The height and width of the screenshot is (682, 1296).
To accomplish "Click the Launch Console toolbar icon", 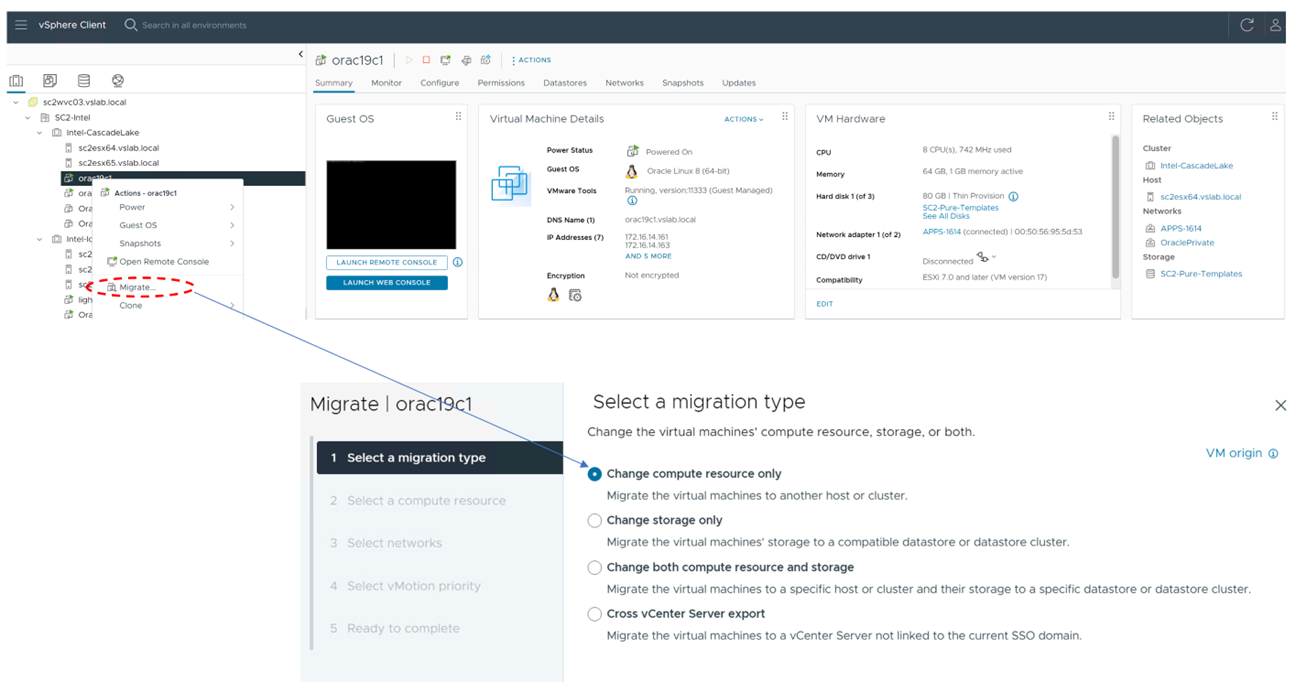I will pyautogui.click(x=446, y=60).
